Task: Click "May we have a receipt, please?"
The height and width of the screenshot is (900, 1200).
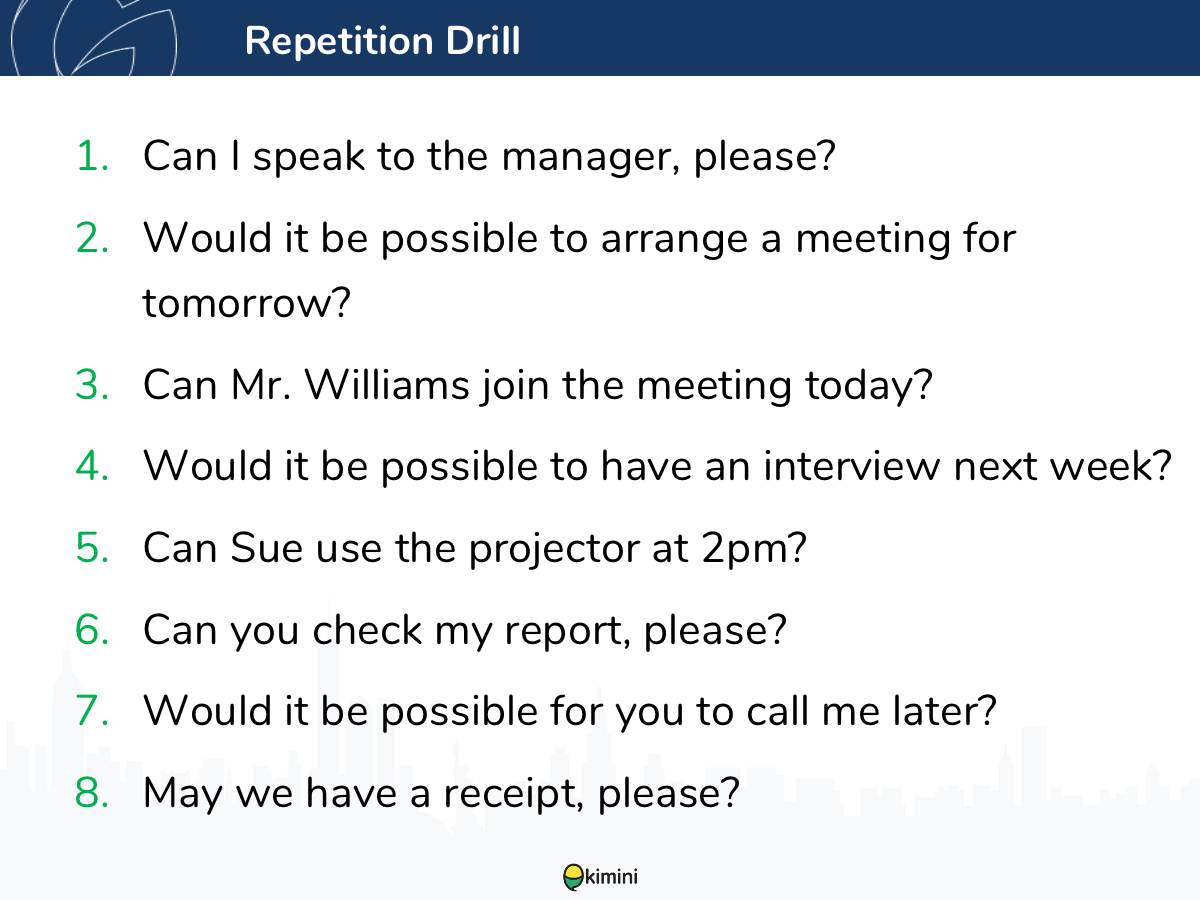Action: pyautogui.click(x=441, y=795)
